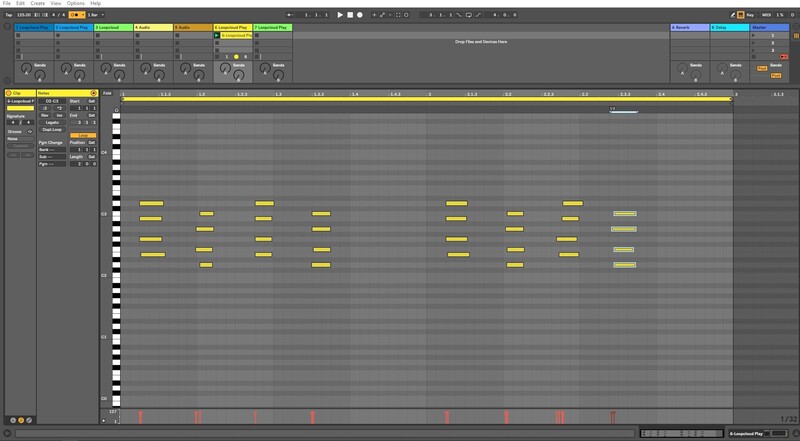Click track 1 Send A knob
The image size is (800, 441).
click(x=26, y=68)
